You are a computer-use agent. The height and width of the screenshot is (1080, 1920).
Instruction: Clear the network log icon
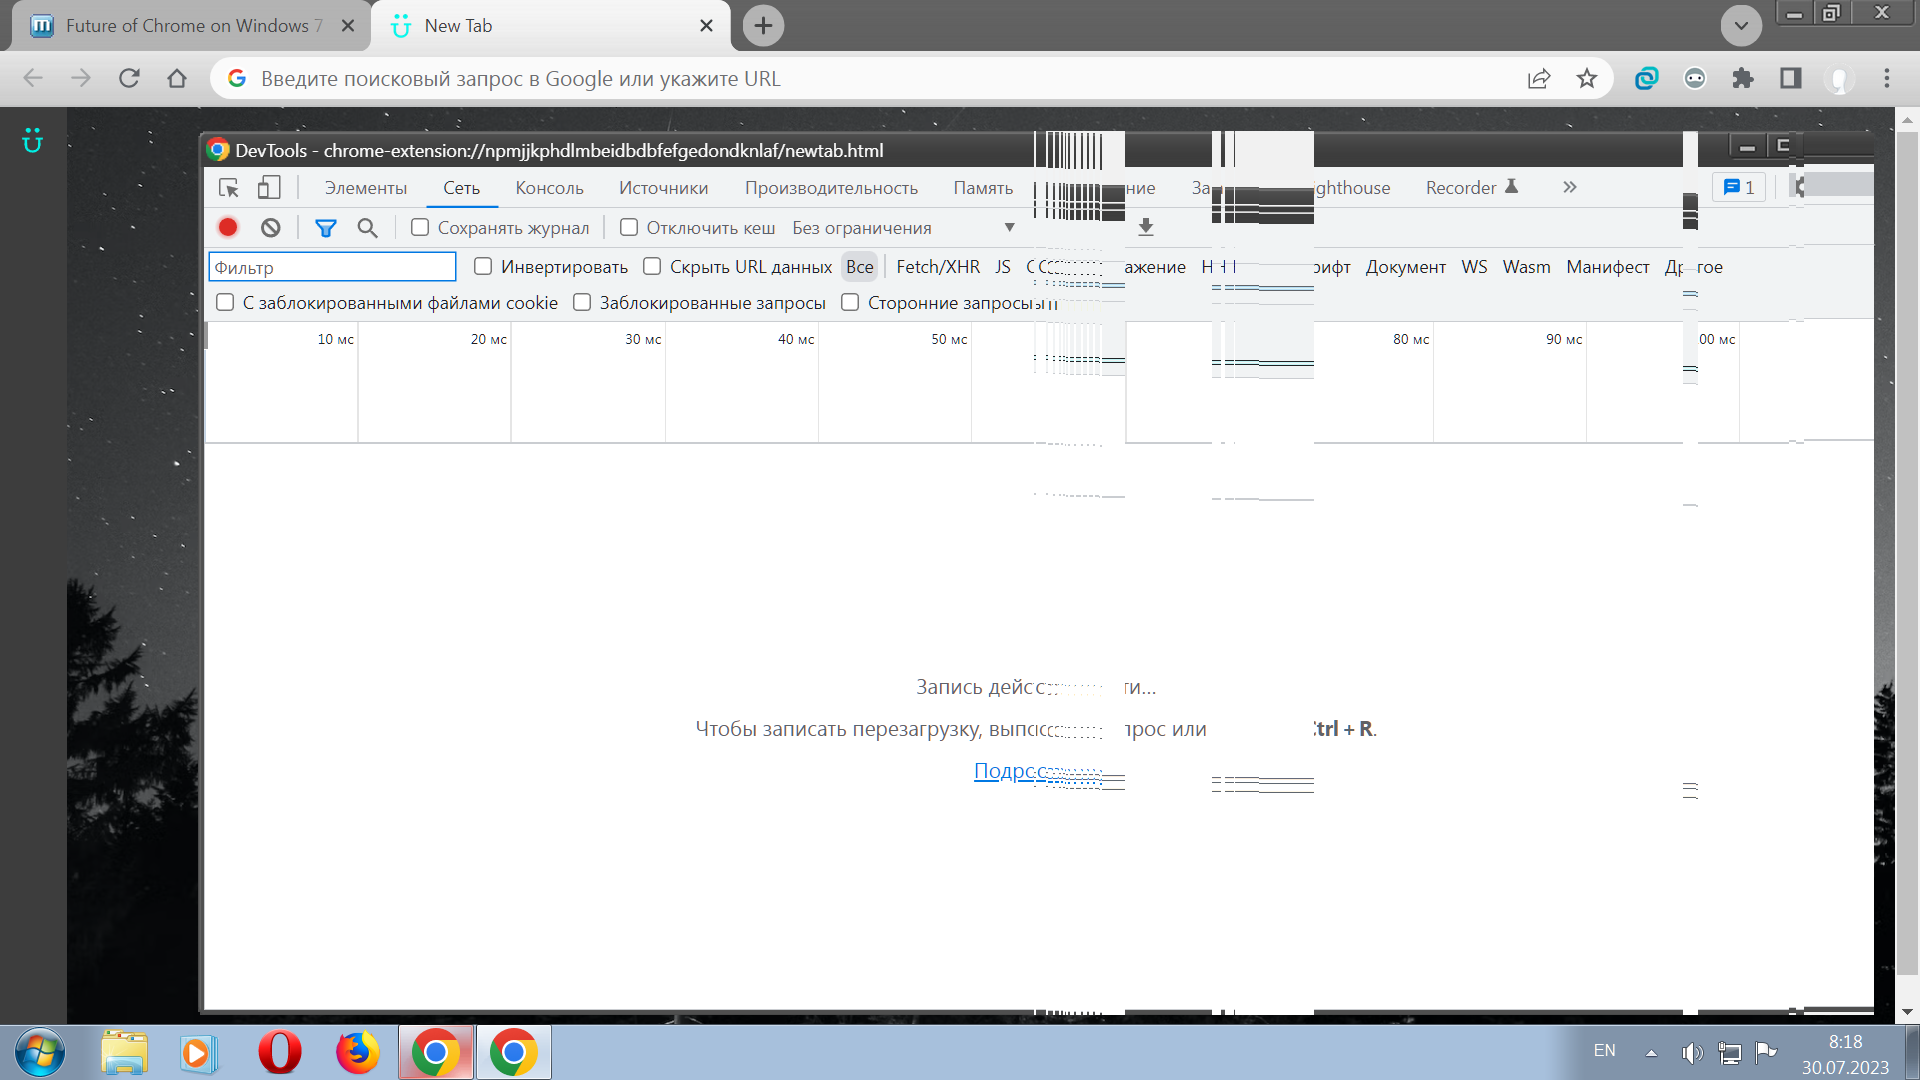271,228
